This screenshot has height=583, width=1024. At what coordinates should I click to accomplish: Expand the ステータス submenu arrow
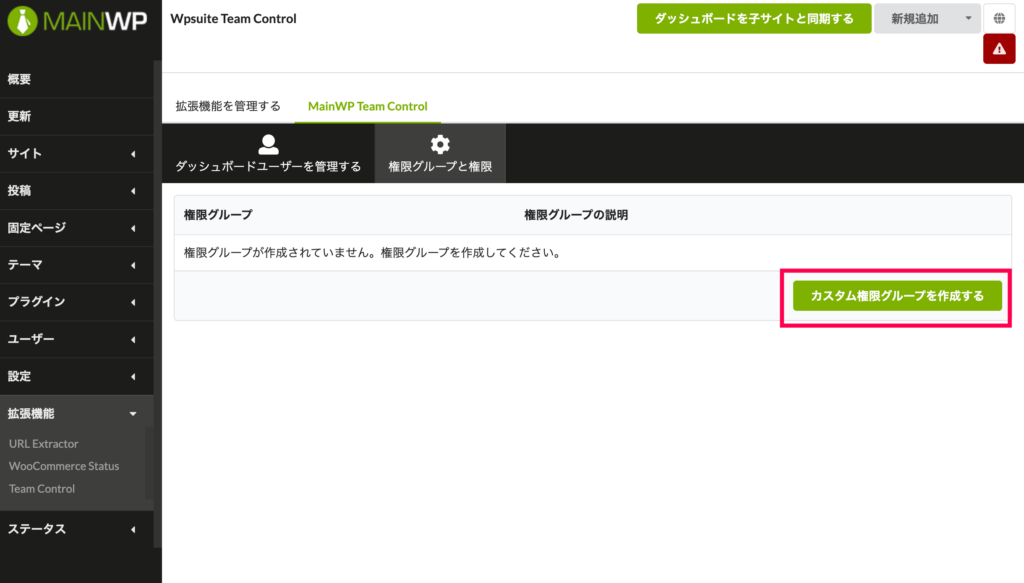coord(133,529)
